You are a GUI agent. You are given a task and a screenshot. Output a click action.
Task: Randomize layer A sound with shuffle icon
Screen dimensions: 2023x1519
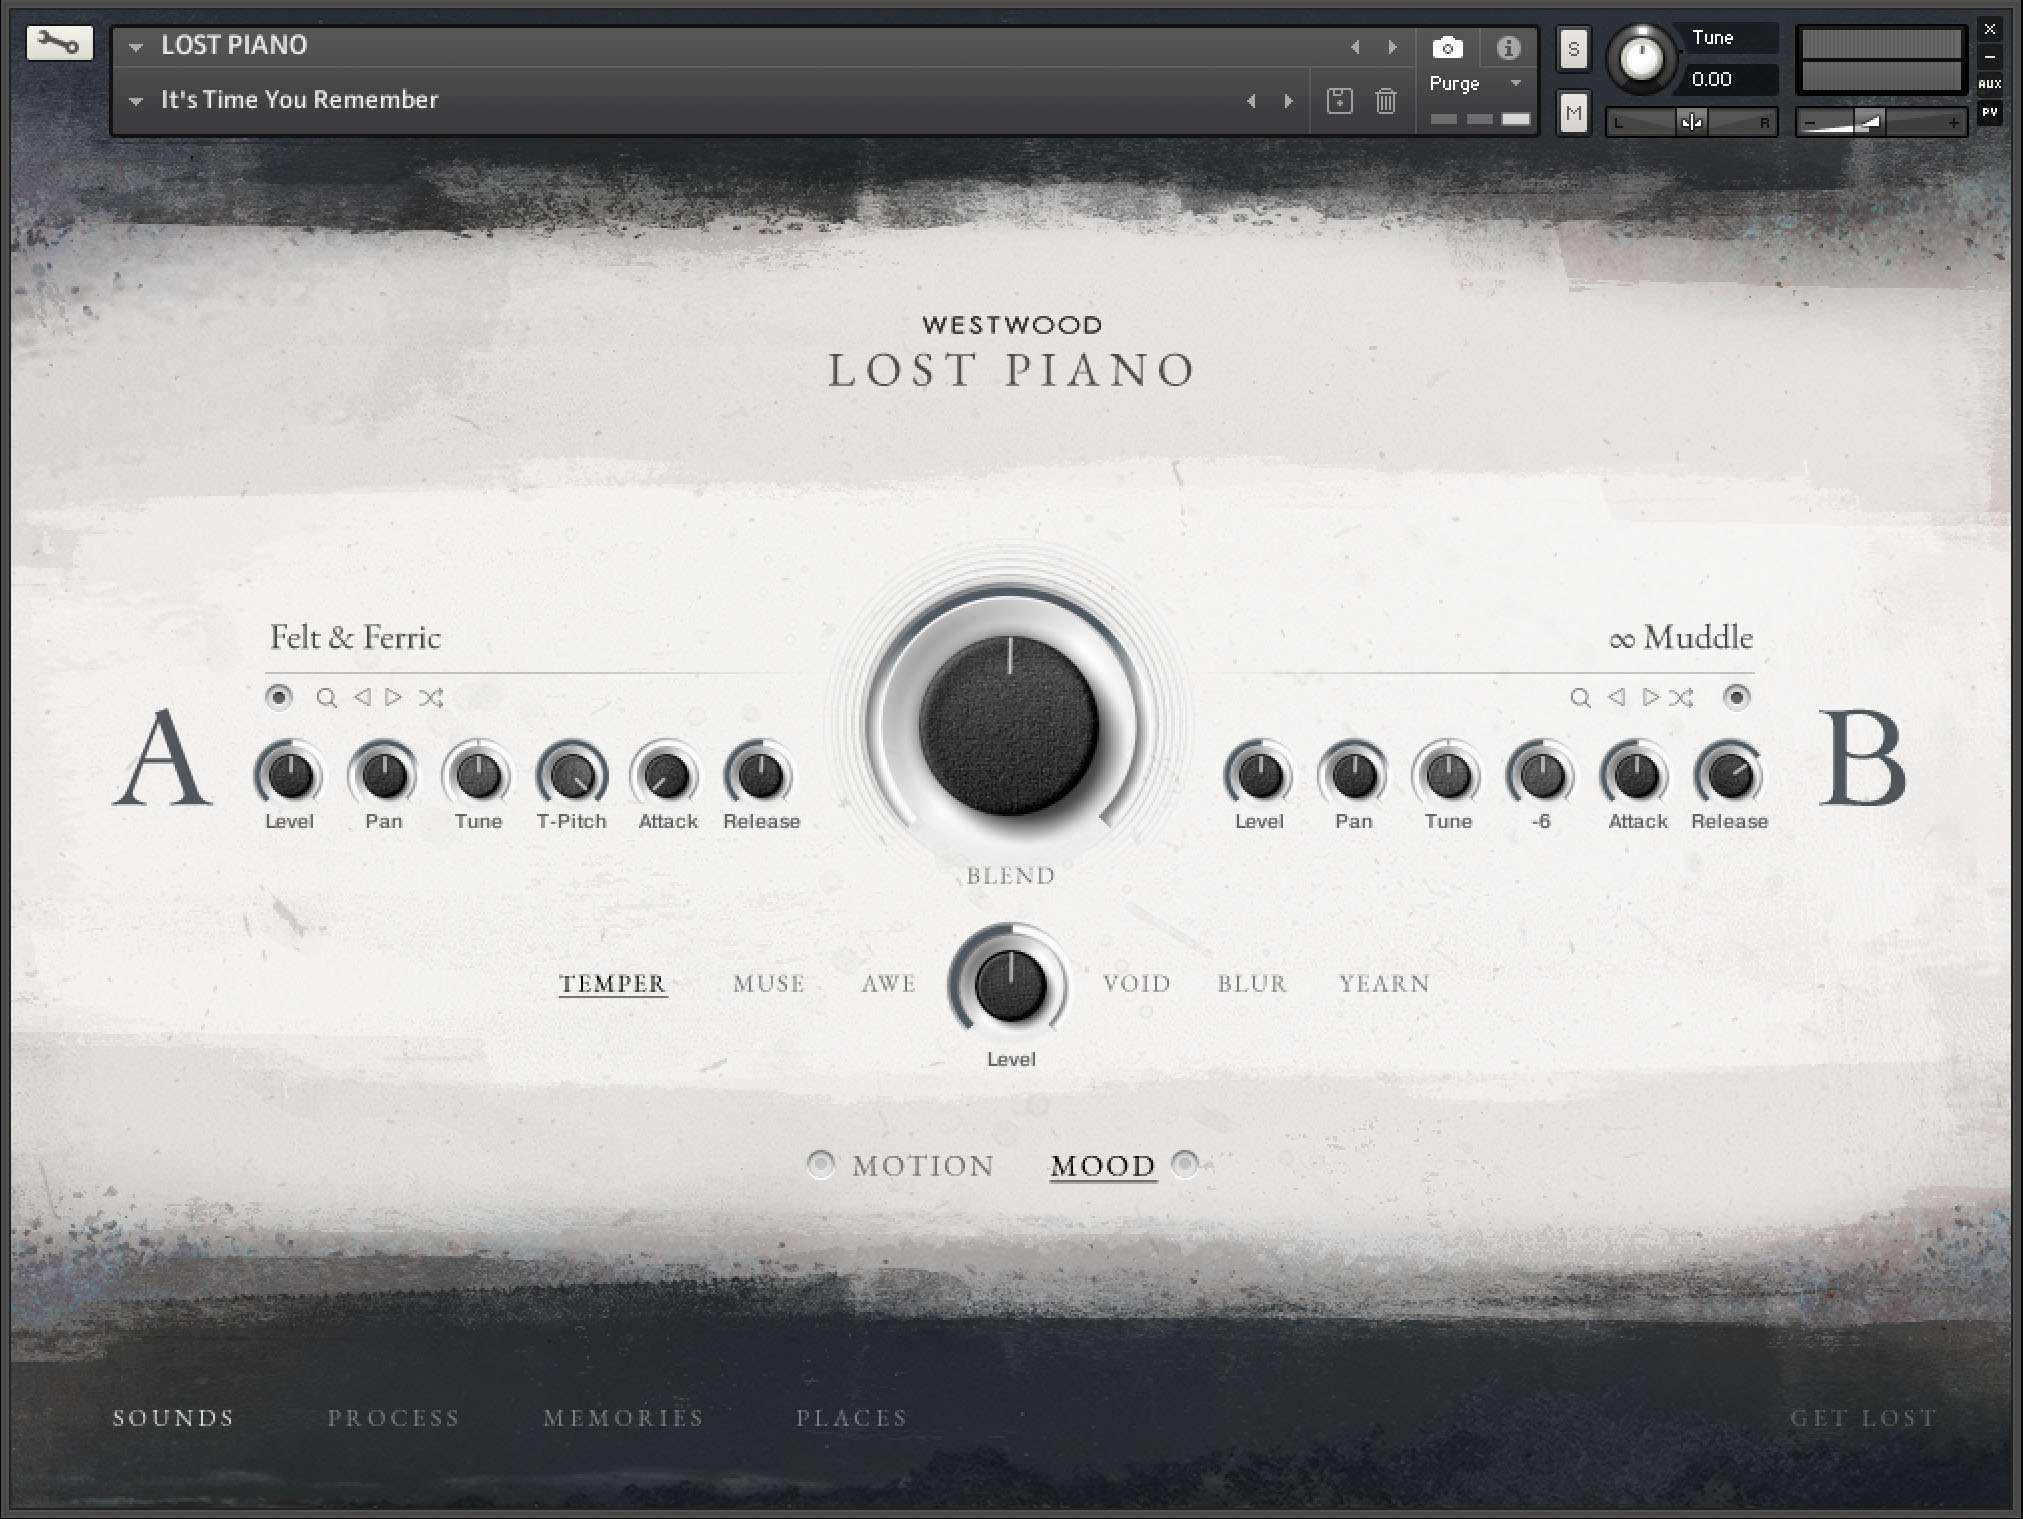click(431, 698)
